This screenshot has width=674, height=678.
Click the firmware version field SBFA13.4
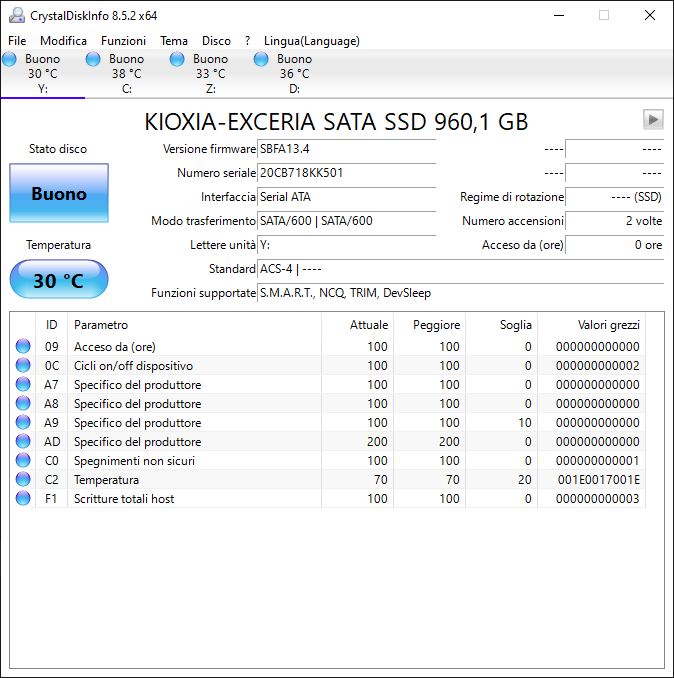point(346,149)
